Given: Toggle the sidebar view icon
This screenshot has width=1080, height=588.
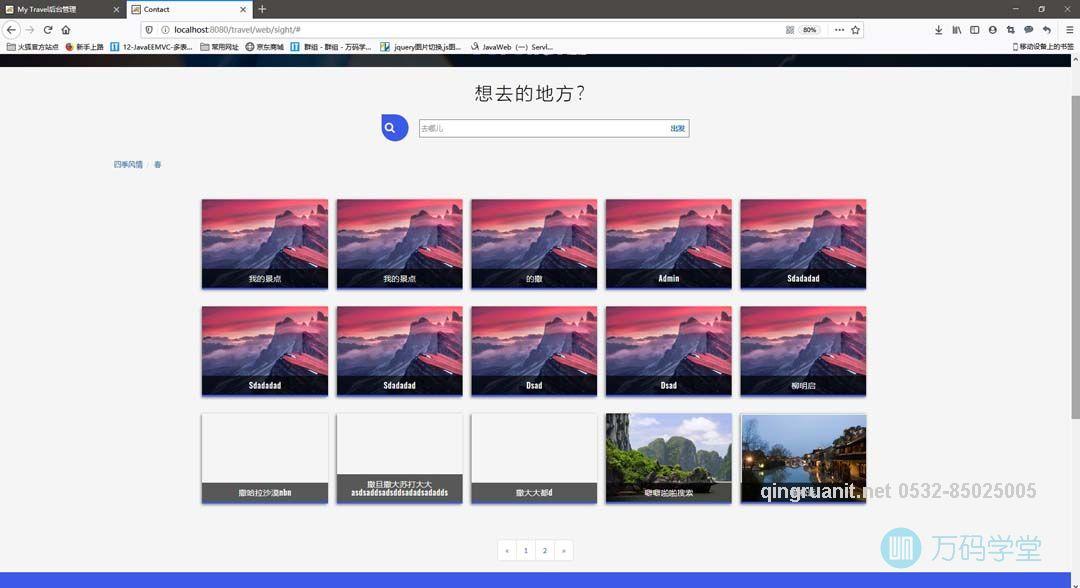Looking at the screenshot, I should [x=975, y=29].
